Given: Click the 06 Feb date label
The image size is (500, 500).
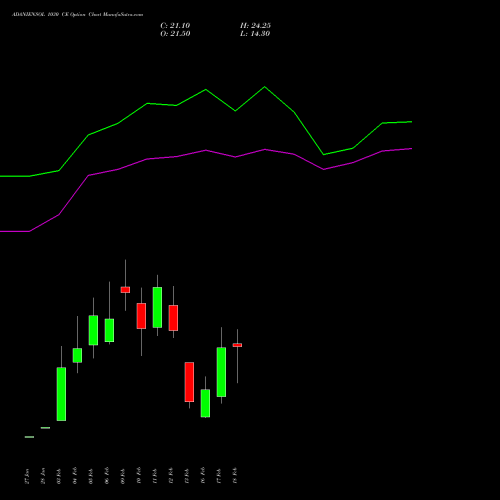Looking at the screenshot, I should click(107, 476).
